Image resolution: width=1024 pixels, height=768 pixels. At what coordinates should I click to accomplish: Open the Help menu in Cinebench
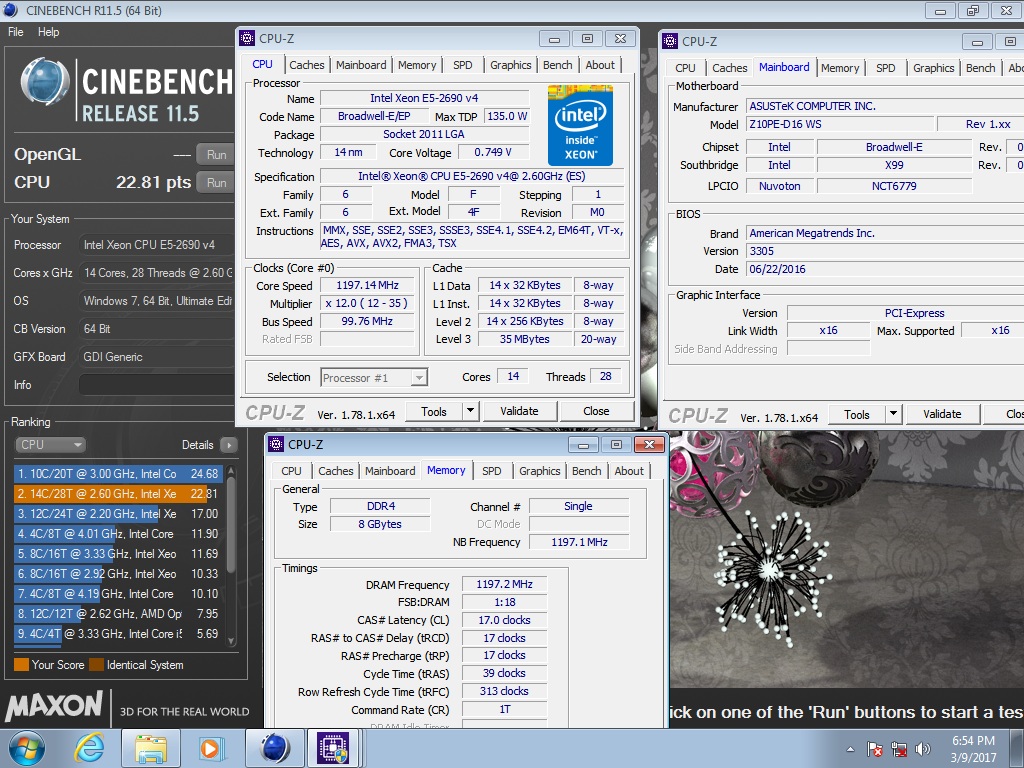[48, 31]
